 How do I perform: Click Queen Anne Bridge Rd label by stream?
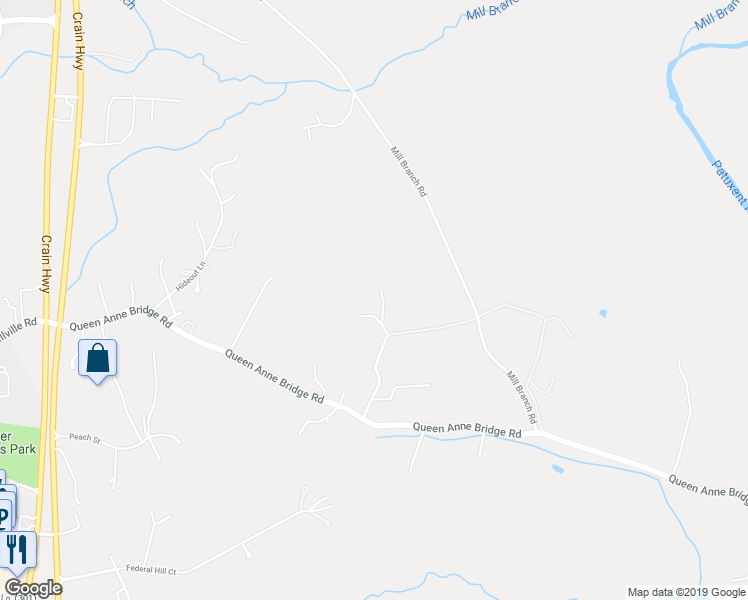pyautogui.click(x=467, y=430)
